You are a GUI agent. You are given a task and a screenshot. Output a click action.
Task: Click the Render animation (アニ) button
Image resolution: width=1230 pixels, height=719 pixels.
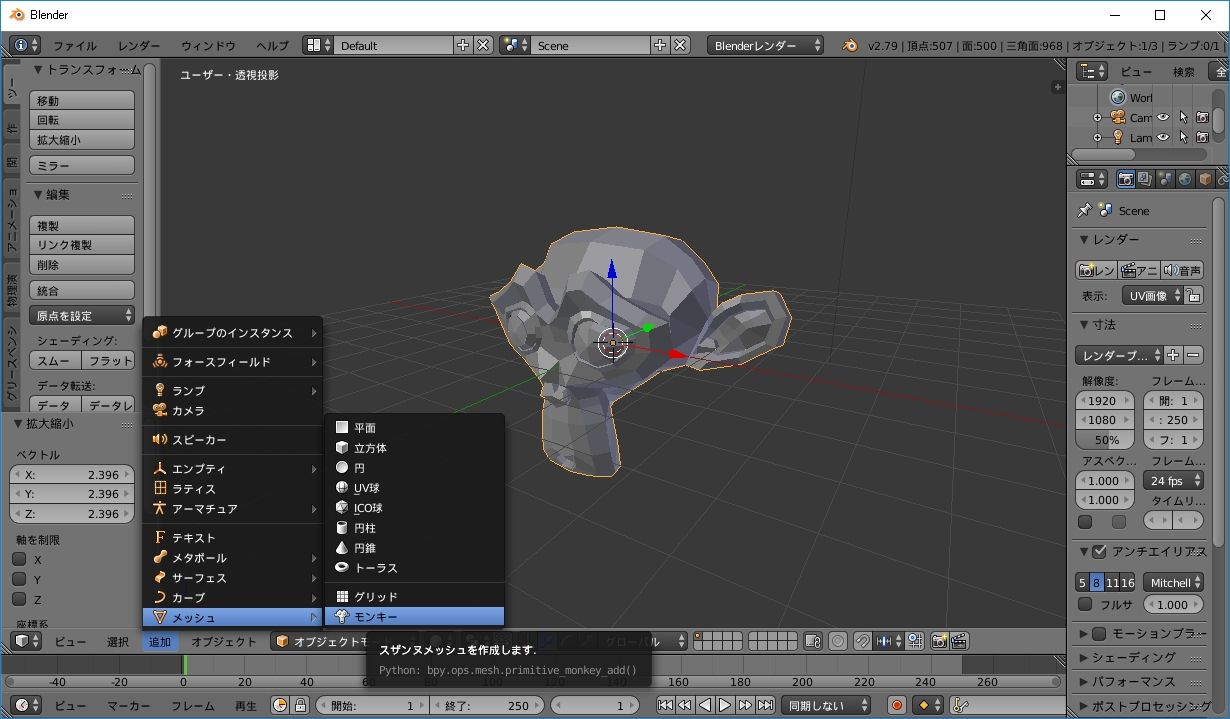coord(1139,271)
